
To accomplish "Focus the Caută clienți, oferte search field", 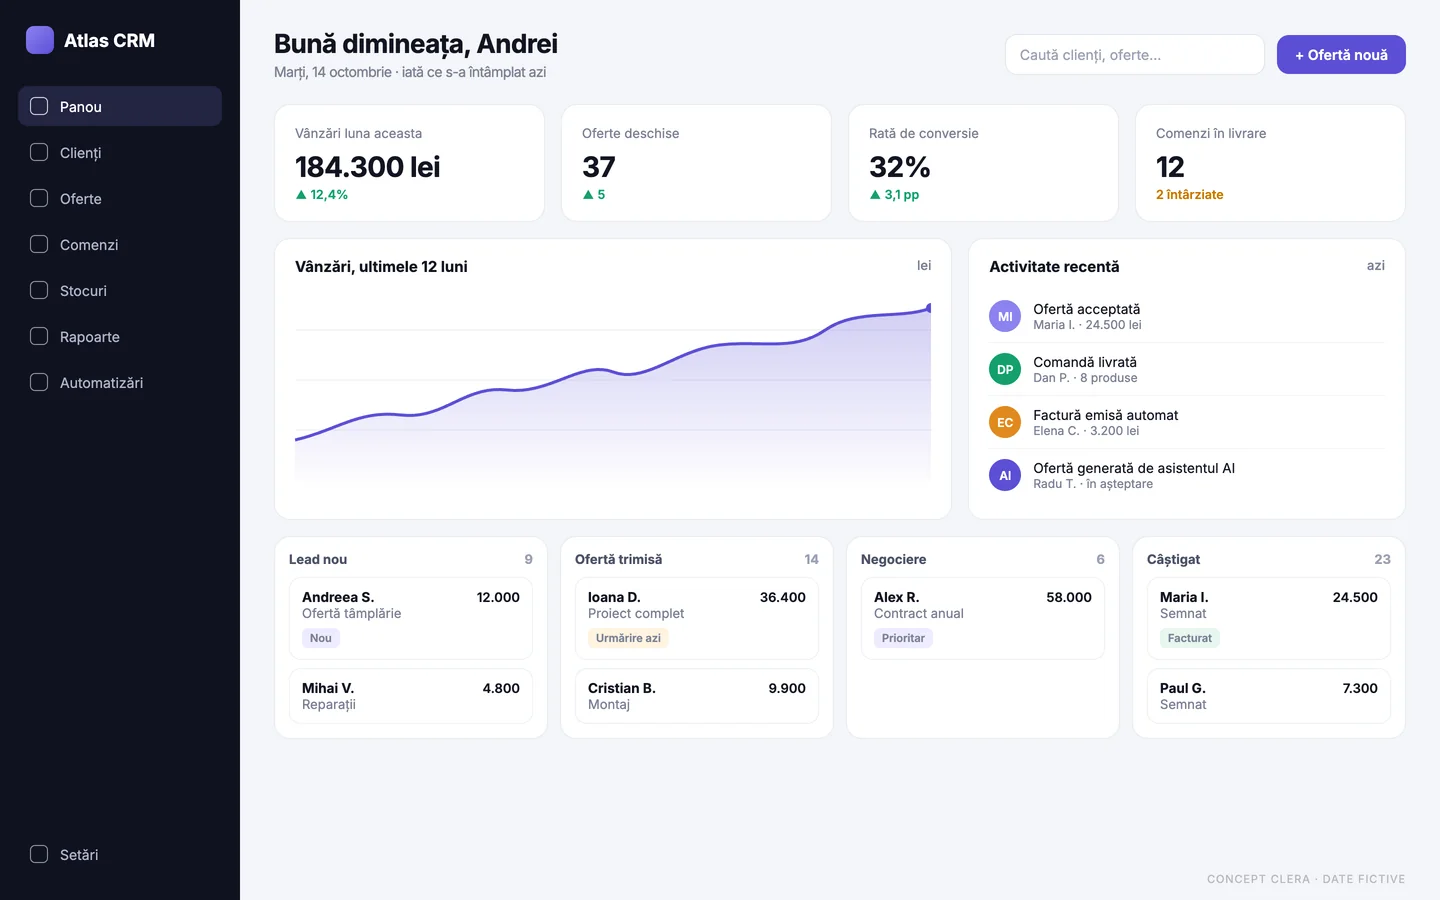I will click(x=1135, y=55).
